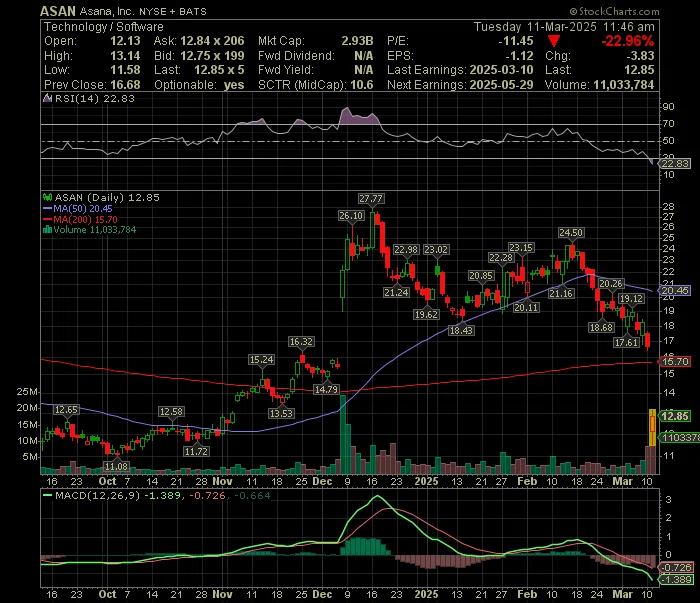Click the 27.77 peak price label
Viewport: 700px width, 603px height.
(371, 199)
